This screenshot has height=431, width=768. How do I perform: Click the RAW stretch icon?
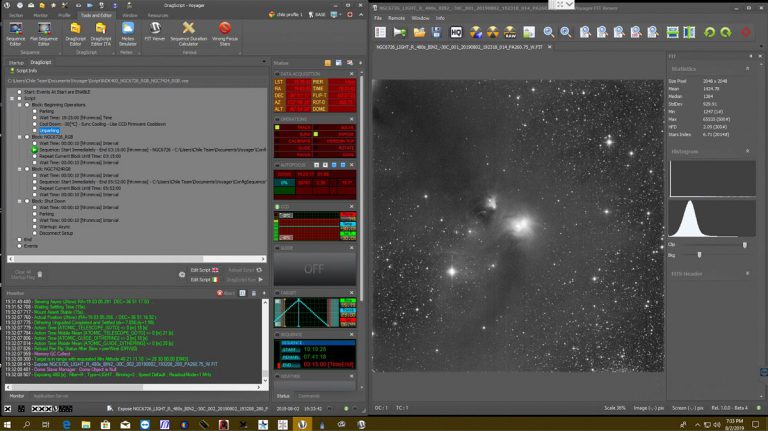pos(510,32)
